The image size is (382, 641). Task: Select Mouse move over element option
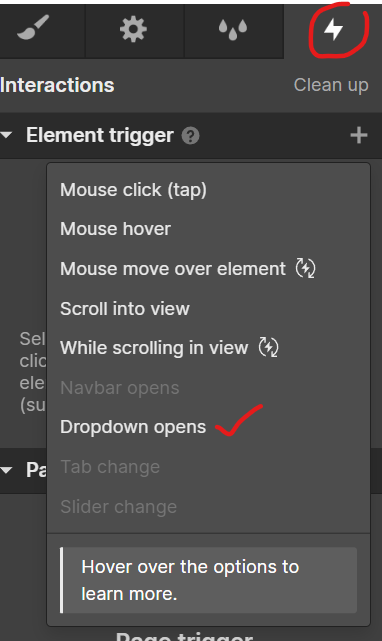pyautogui.click(x=173, y=269)
